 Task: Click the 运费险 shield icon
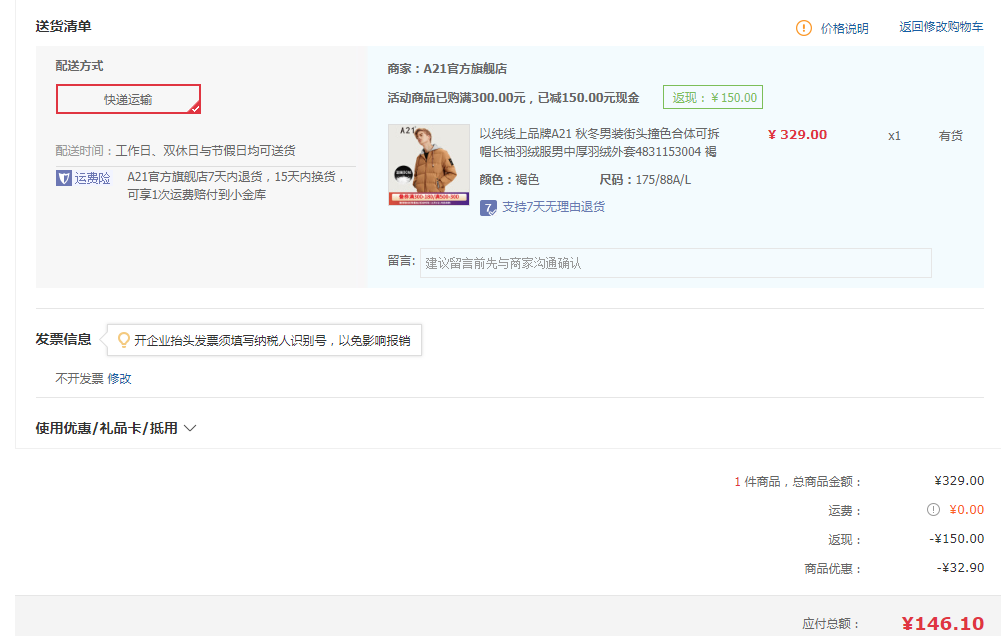pos(64,178)
